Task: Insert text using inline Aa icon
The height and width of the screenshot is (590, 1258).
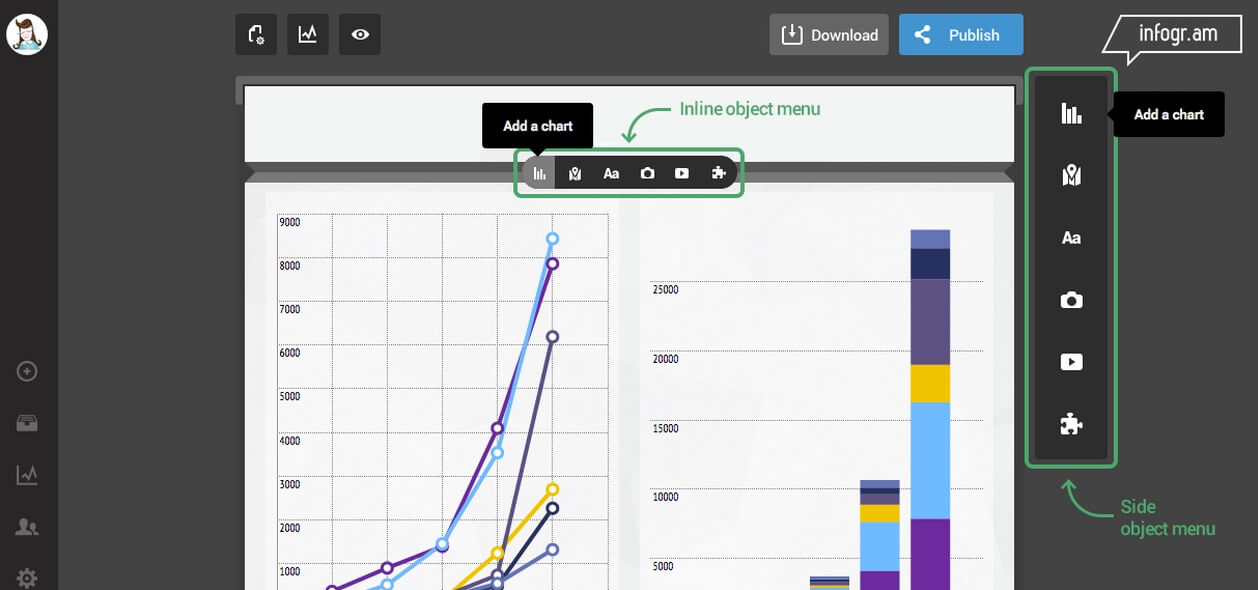Action: 611,173
